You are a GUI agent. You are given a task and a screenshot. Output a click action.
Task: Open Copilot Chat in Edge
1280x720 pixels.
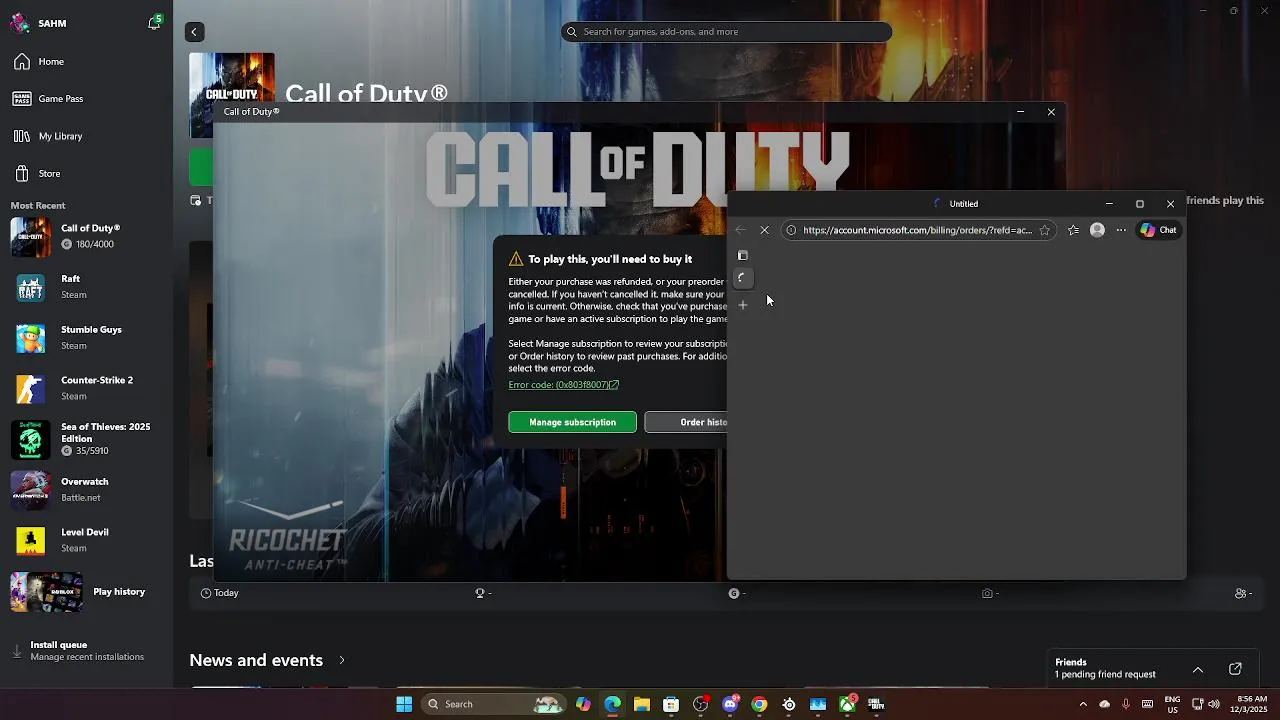click(1159, 230)
